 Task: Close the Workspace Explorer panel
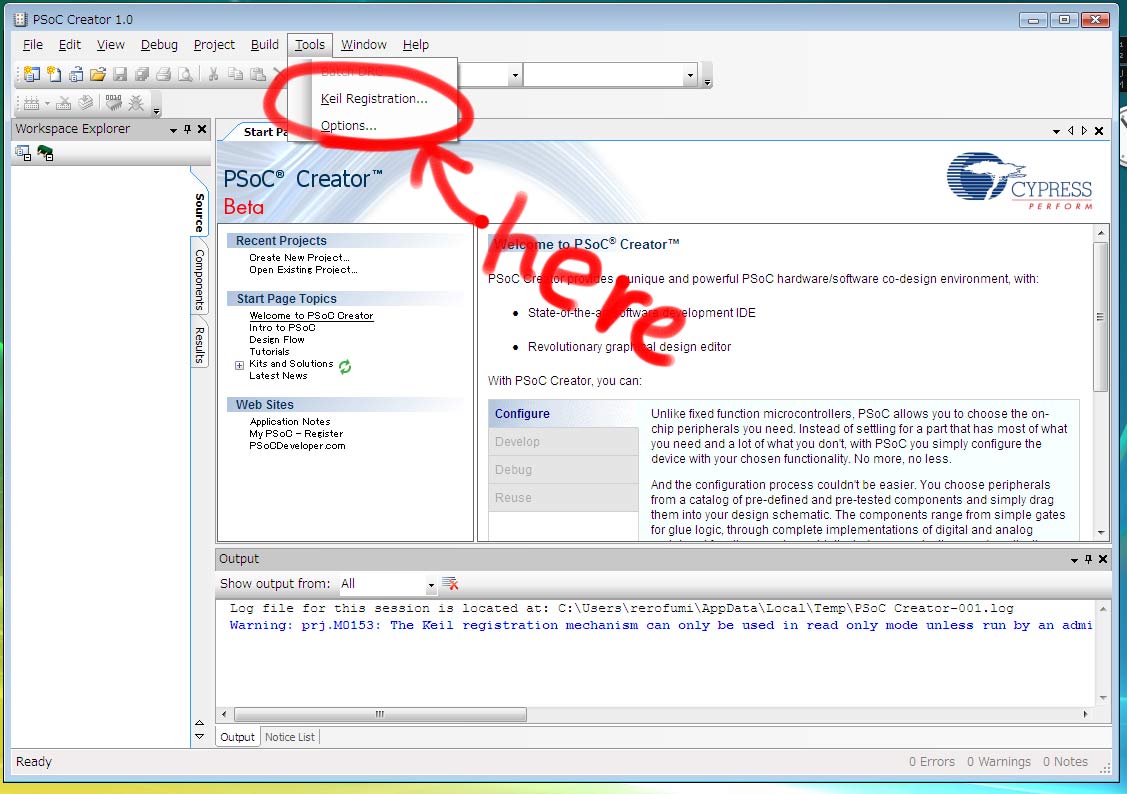coord(202,129)
